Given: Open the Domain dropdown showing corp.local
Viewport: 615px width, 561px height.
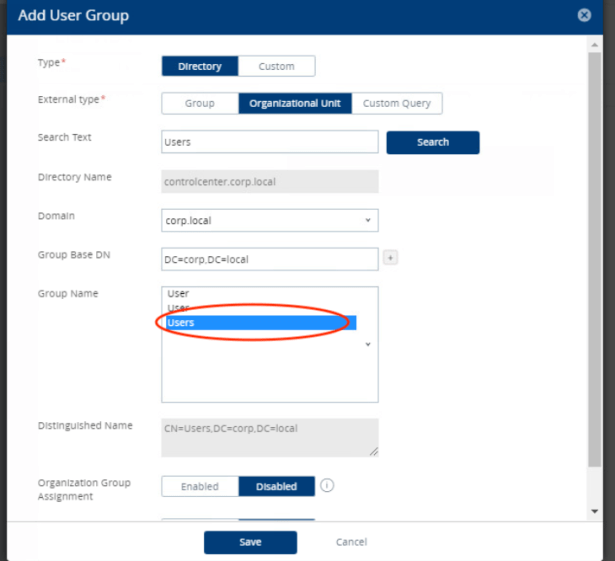Looking at the screenshot, I should 269,219.
